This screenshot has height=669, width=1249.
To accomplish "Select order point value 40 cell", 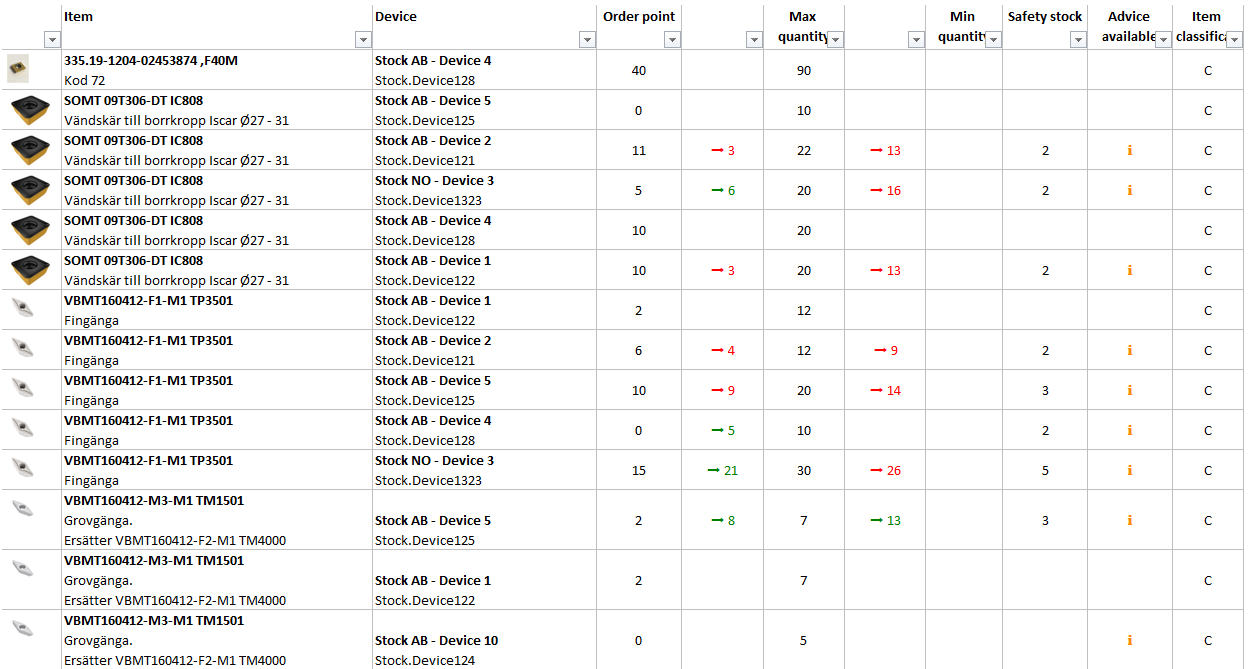I will (639, 71).
